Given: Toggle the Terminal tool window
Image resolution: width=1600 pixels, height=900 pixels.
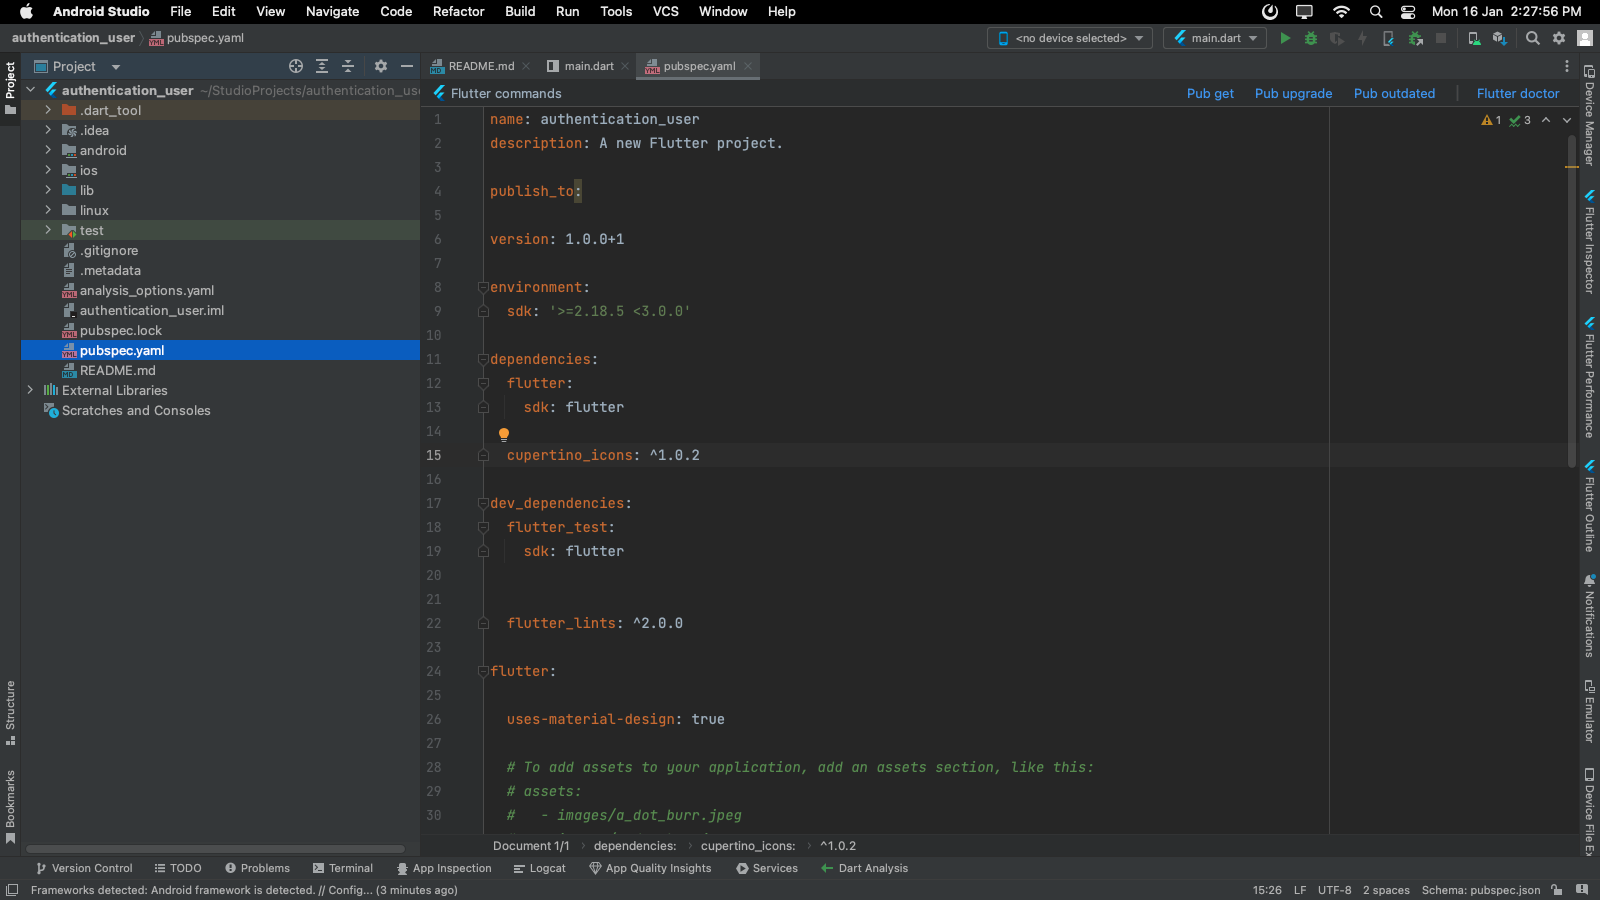Looking at the screenshot, I should pos(342,868).
